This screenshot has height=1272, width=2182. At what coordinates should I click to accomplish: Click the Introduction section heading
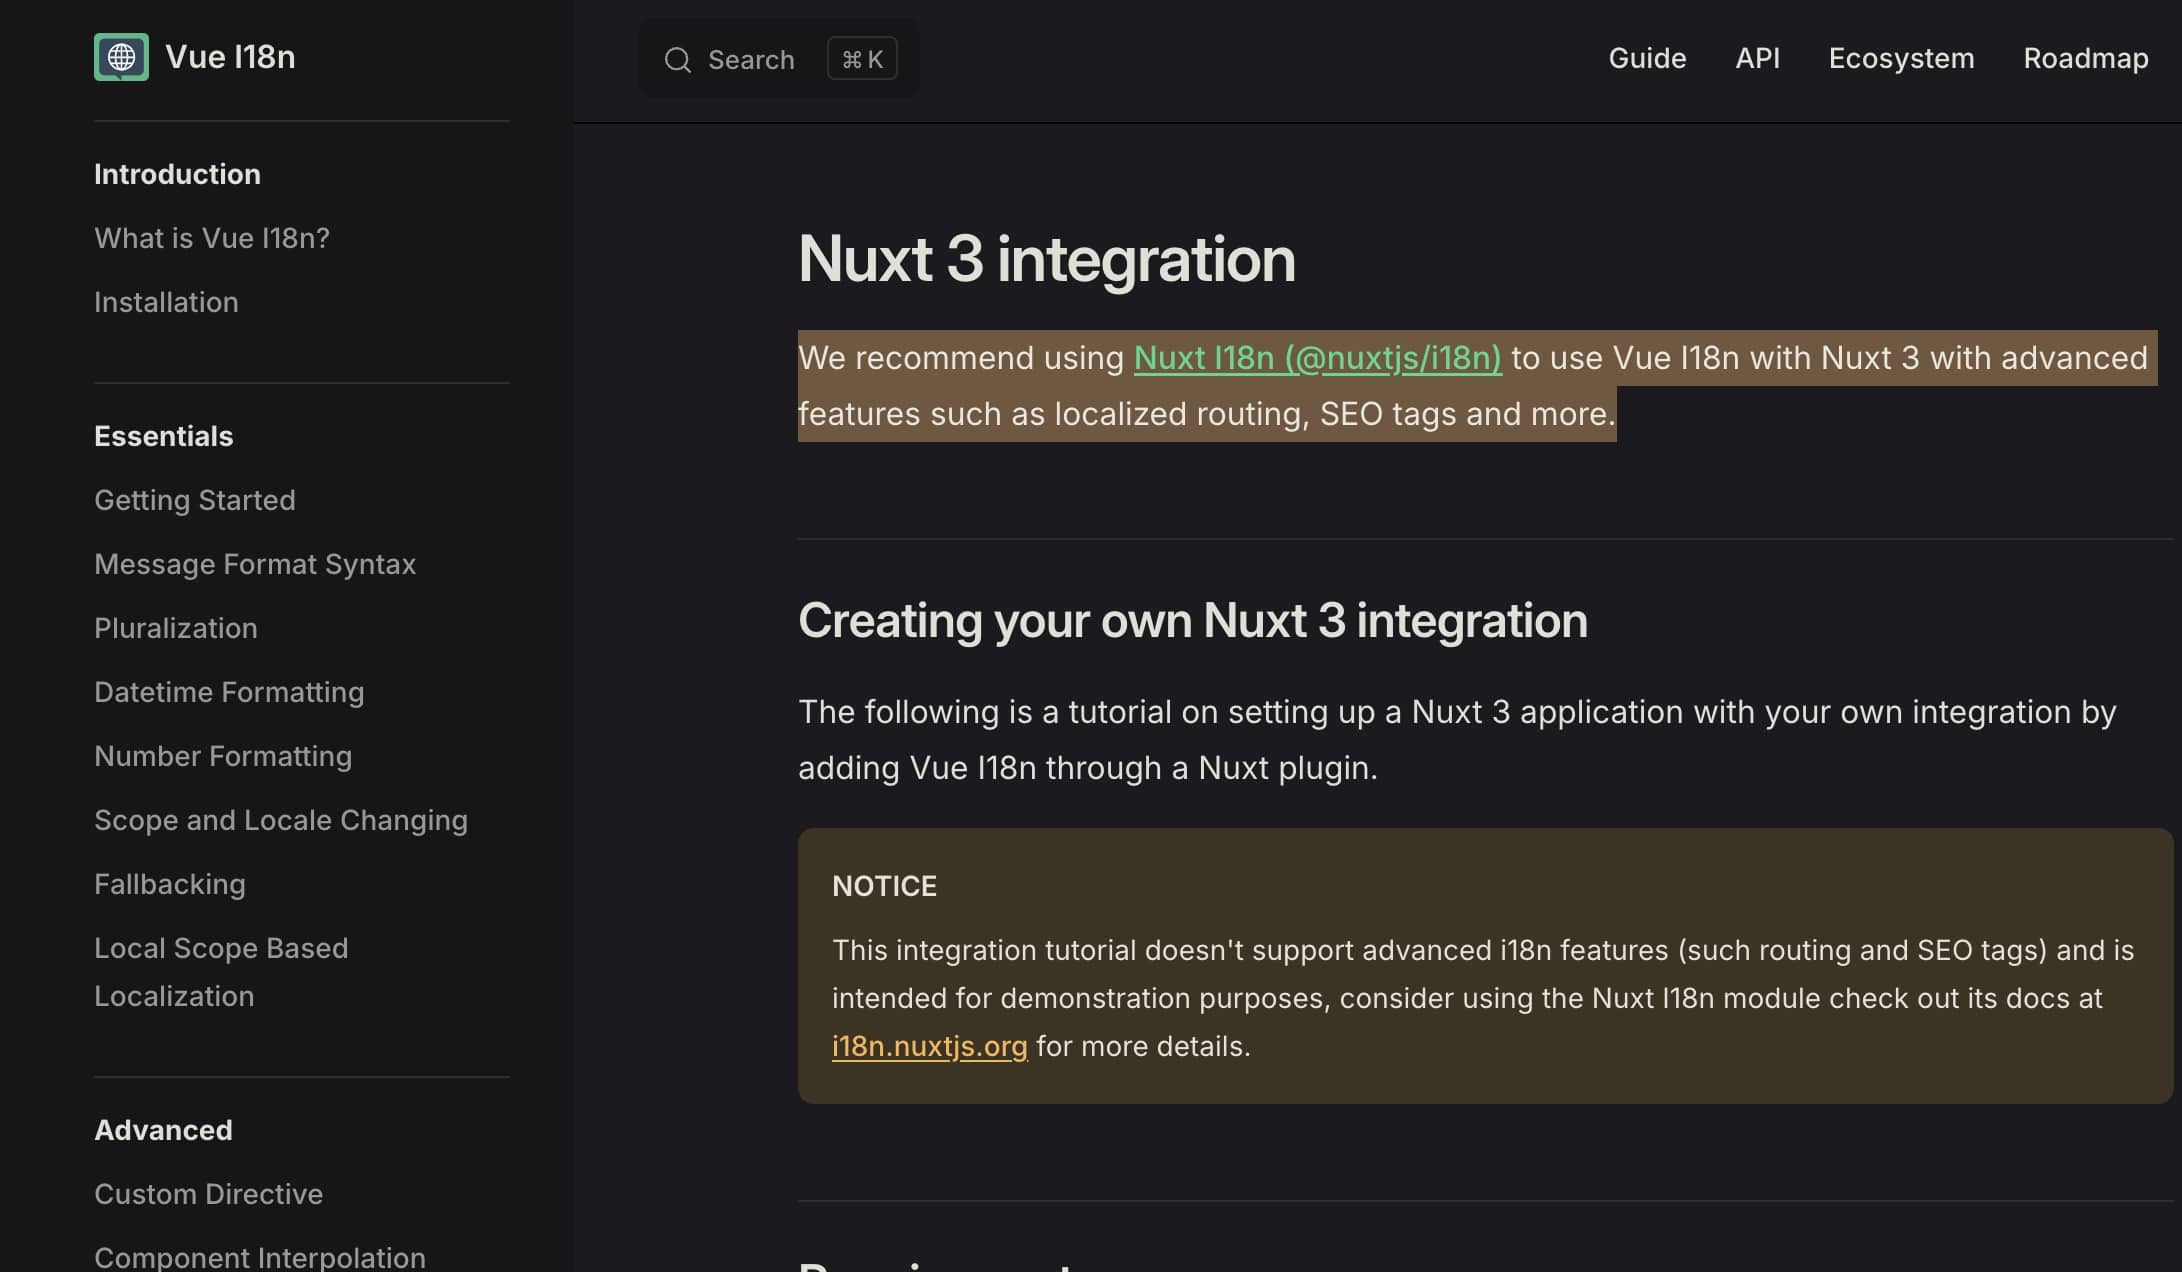(177, 174)
